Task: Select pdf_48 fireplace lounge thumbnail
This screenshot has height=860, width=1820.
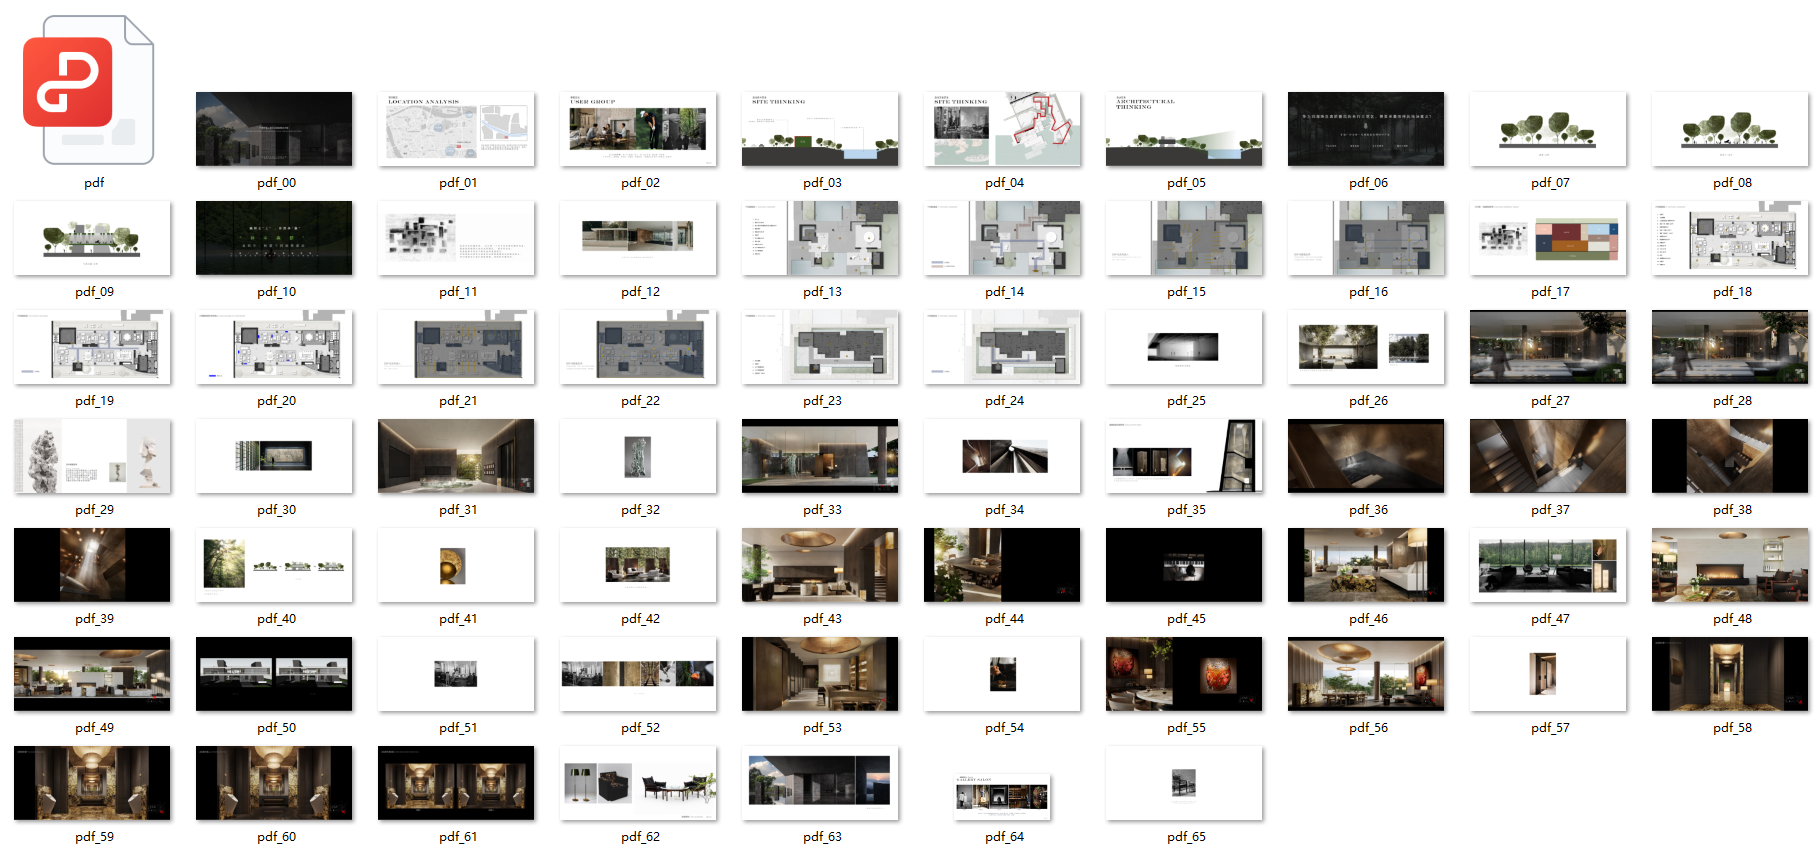Action: (x=1730, y=565)
